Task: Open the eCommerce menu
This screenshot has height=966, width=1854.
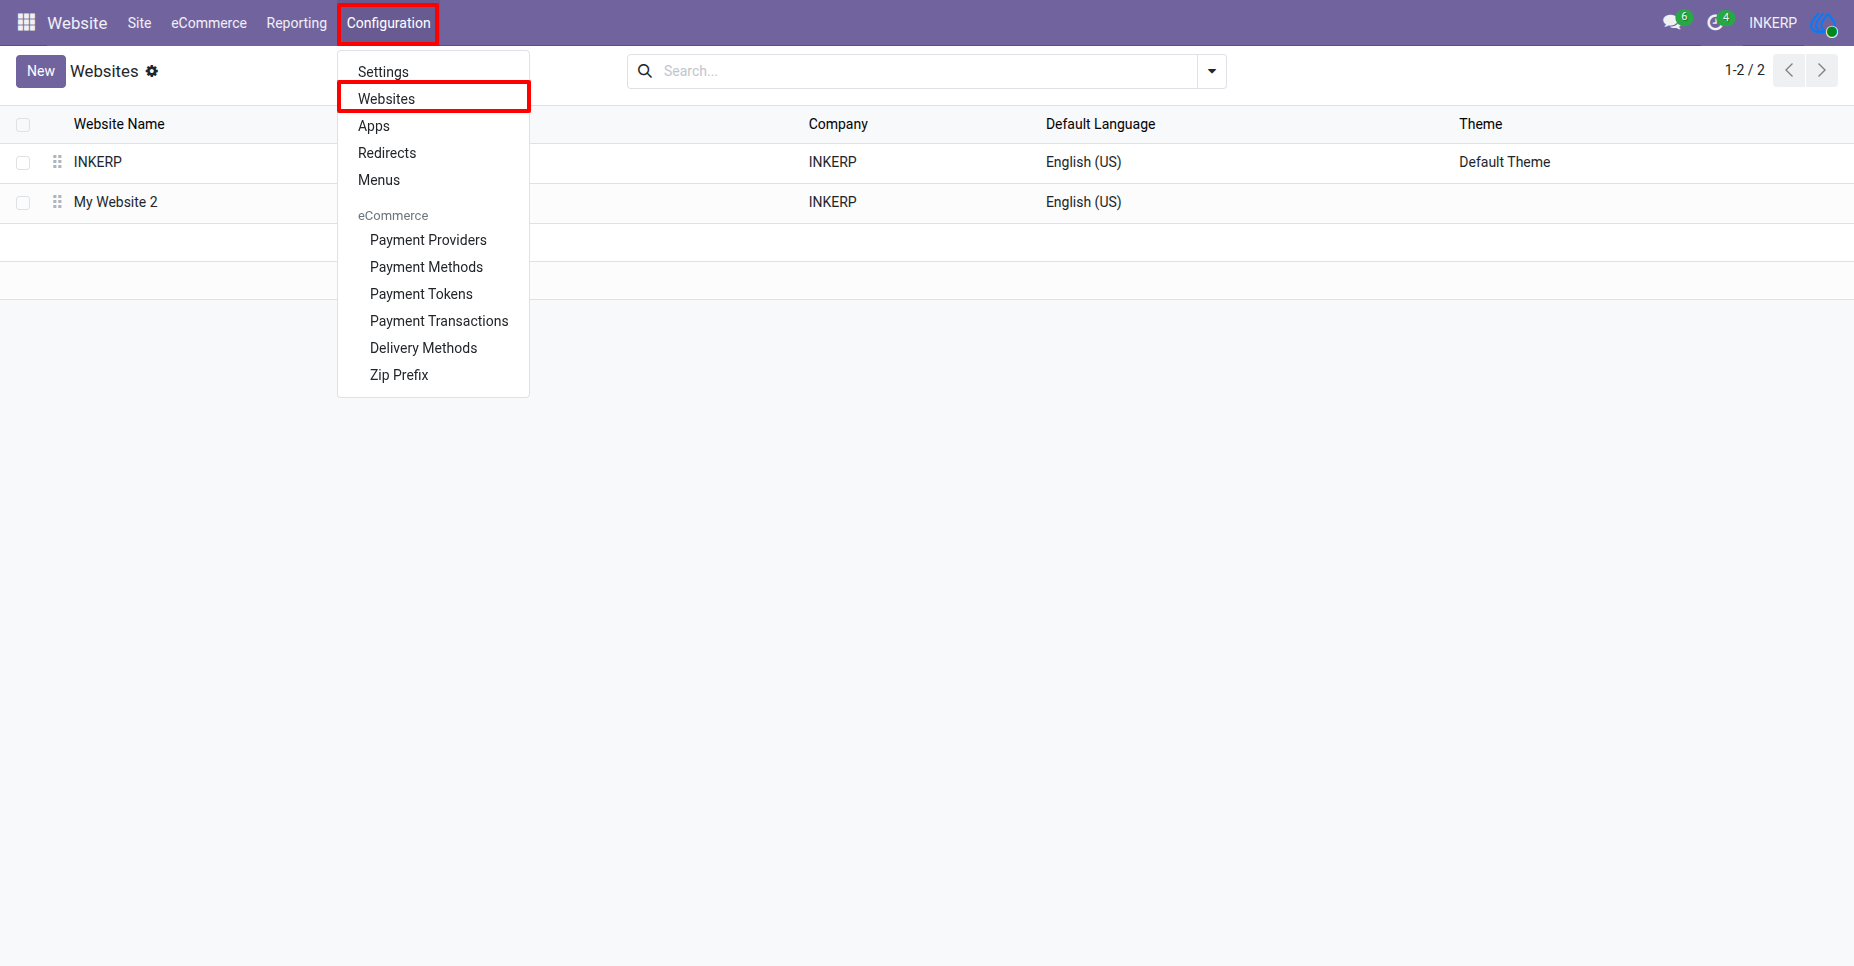Action: tap(209, 23)
